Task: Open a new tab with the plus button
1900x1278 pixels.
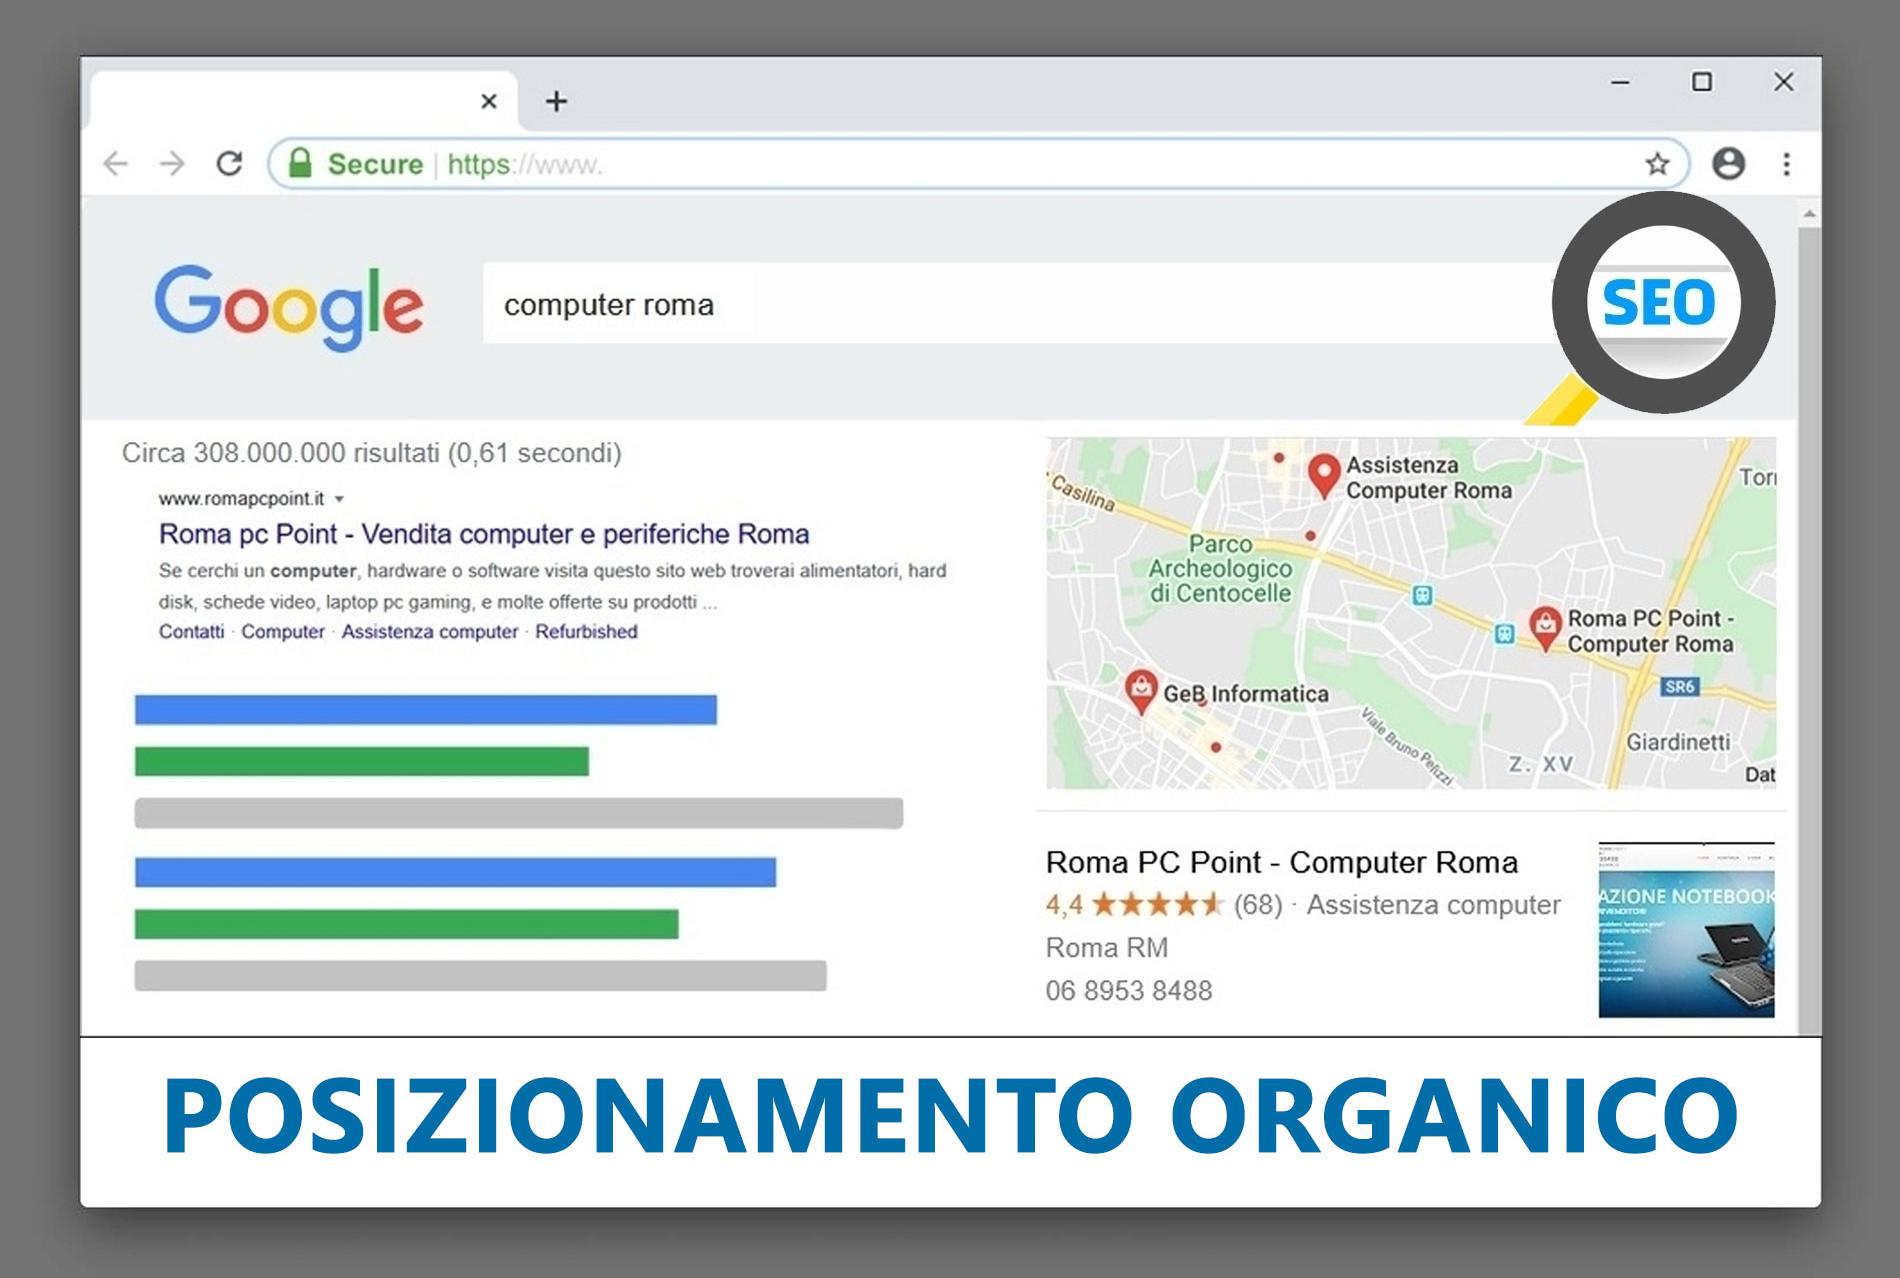Action: tap(556, 101)
